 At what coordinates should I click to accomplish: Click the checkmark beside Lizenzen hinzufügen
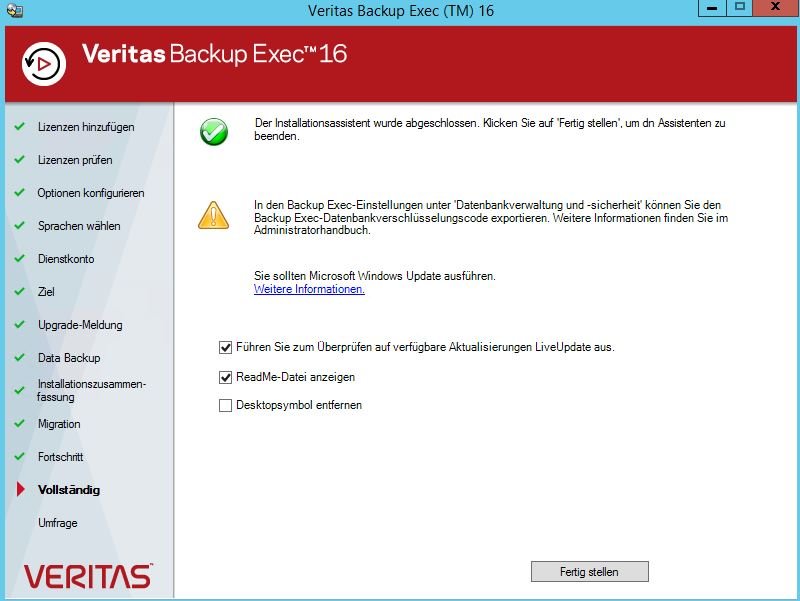(x=19, y=126)
